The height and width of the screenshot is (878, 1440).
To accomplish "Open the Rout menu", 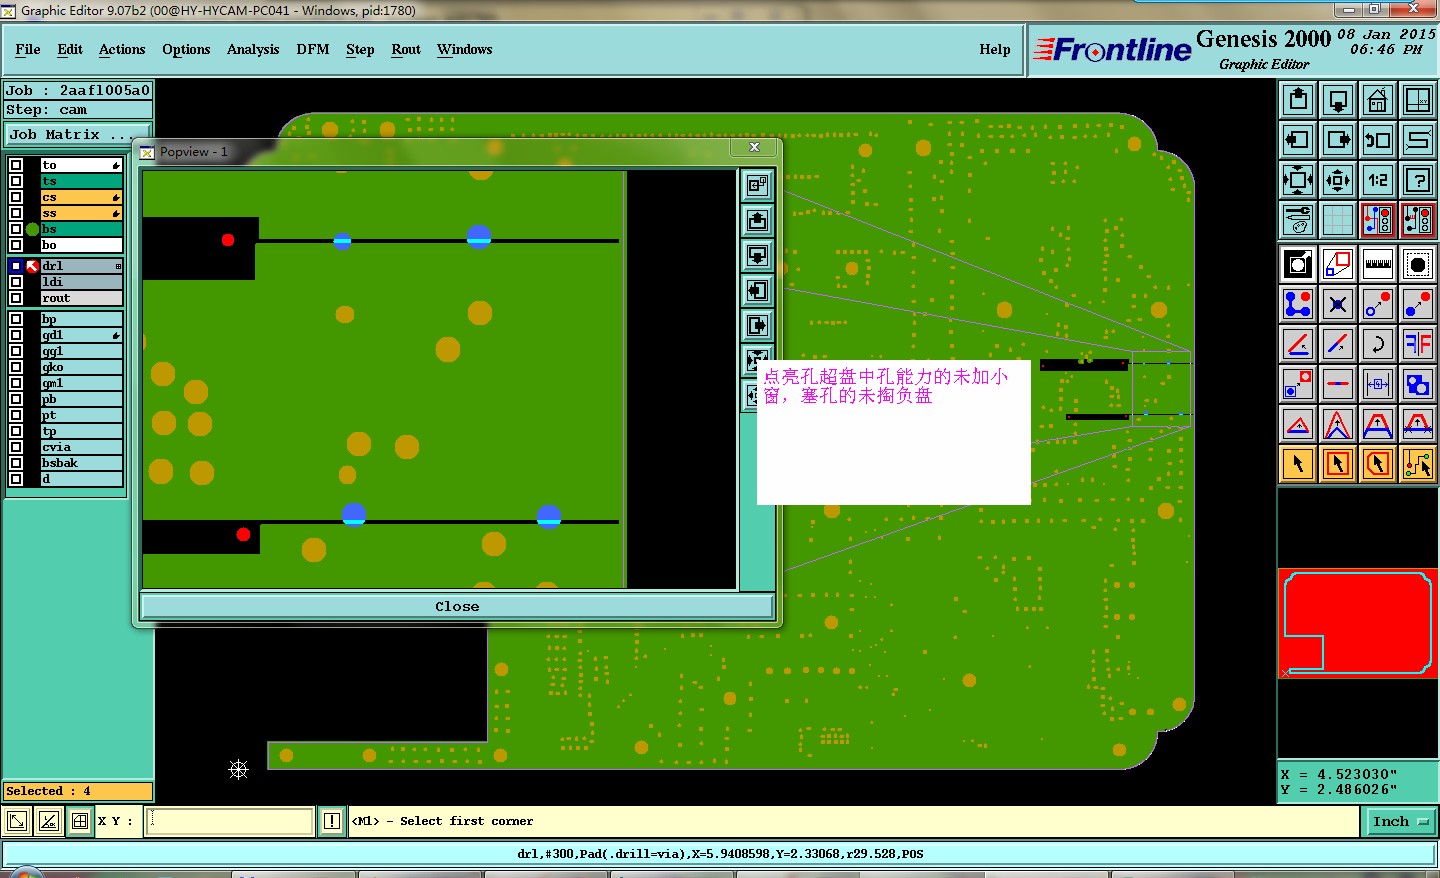I will (x=406, y=49).
